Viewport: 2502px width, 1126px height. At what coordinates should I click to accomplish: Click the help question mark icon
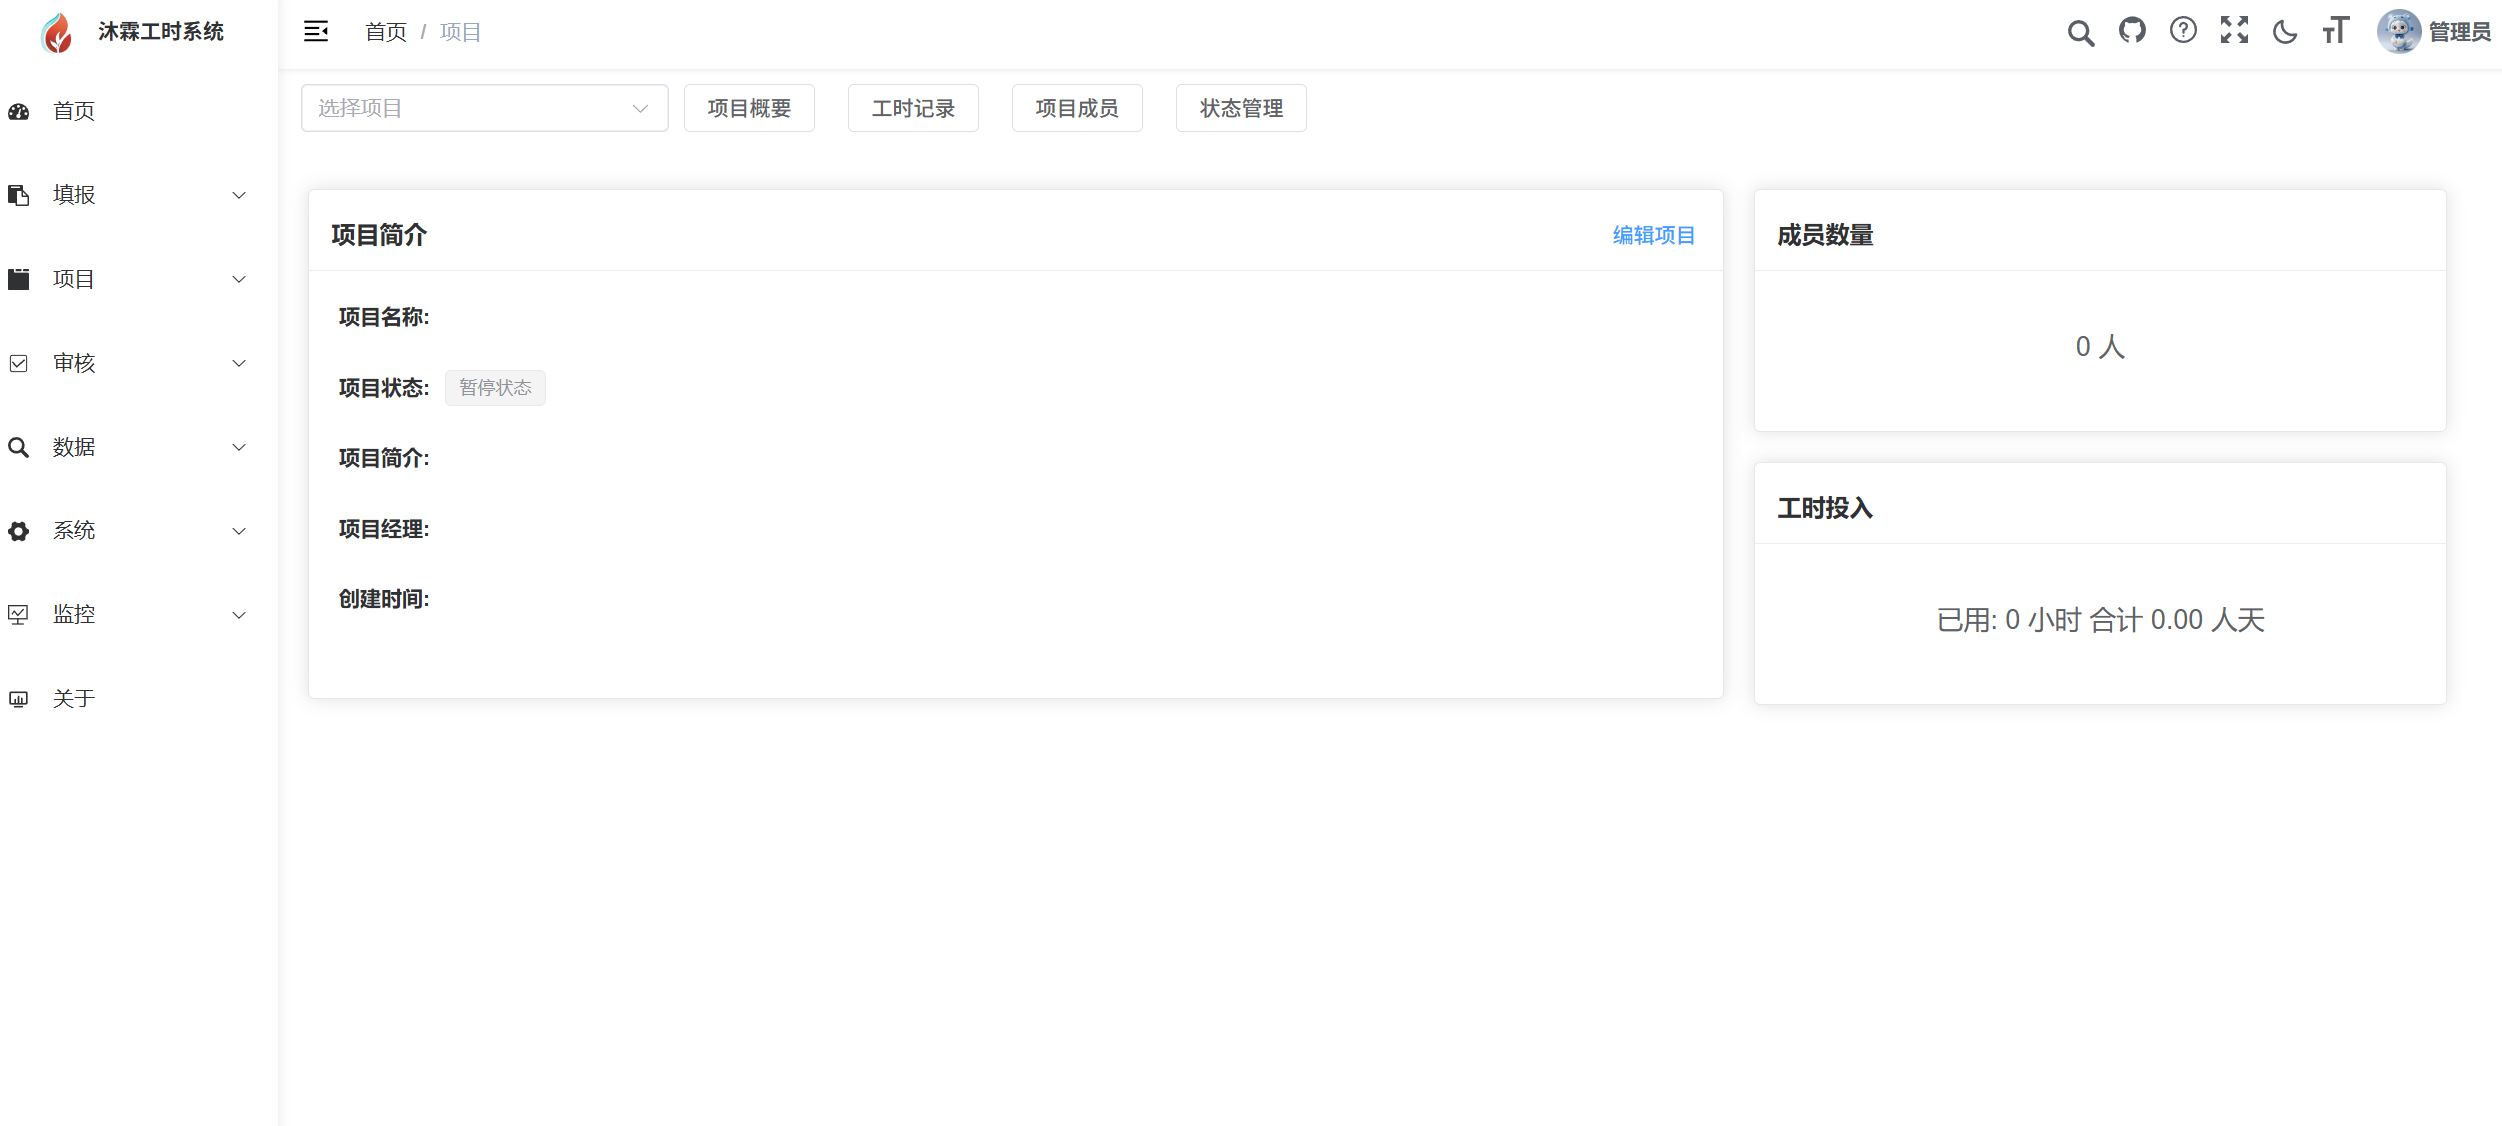pyautogui.click(x=2183, y=31)
